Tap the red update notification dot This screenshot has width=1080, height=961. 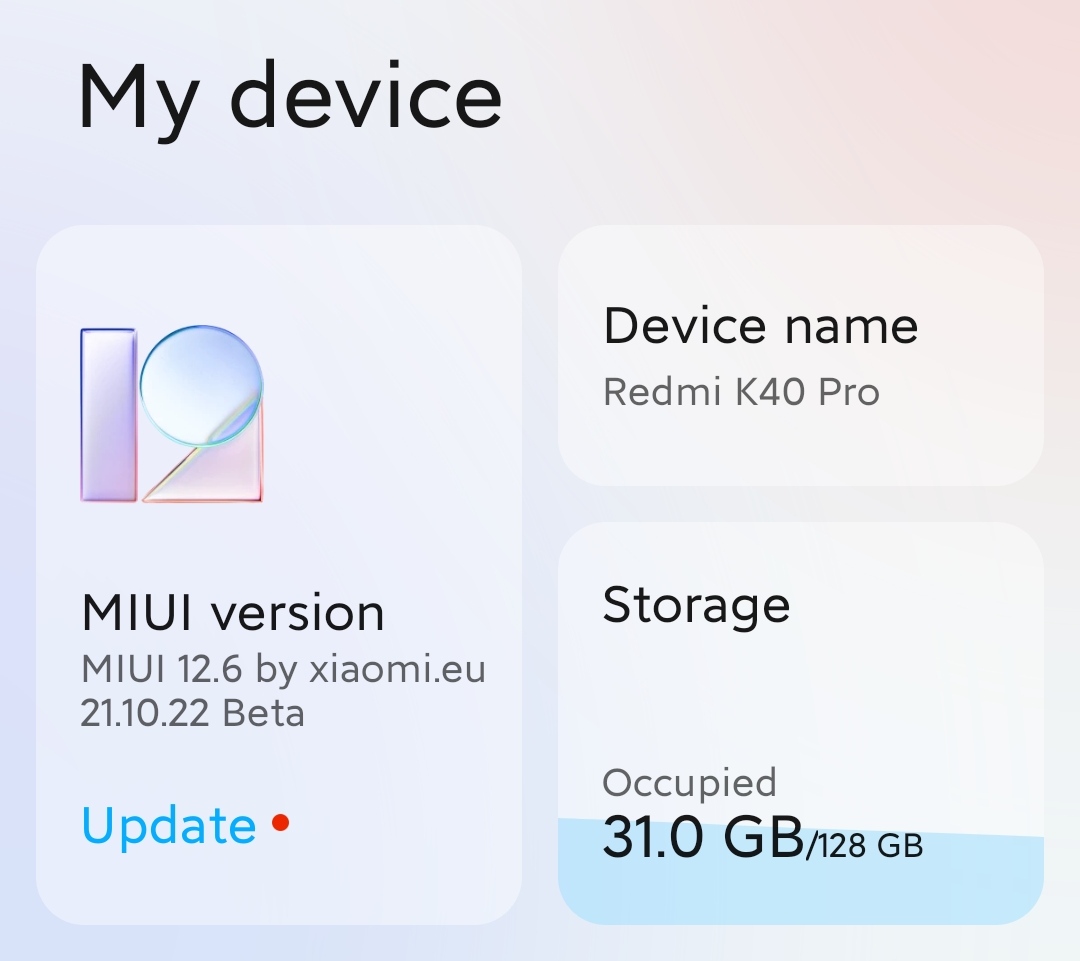(280, 823)
